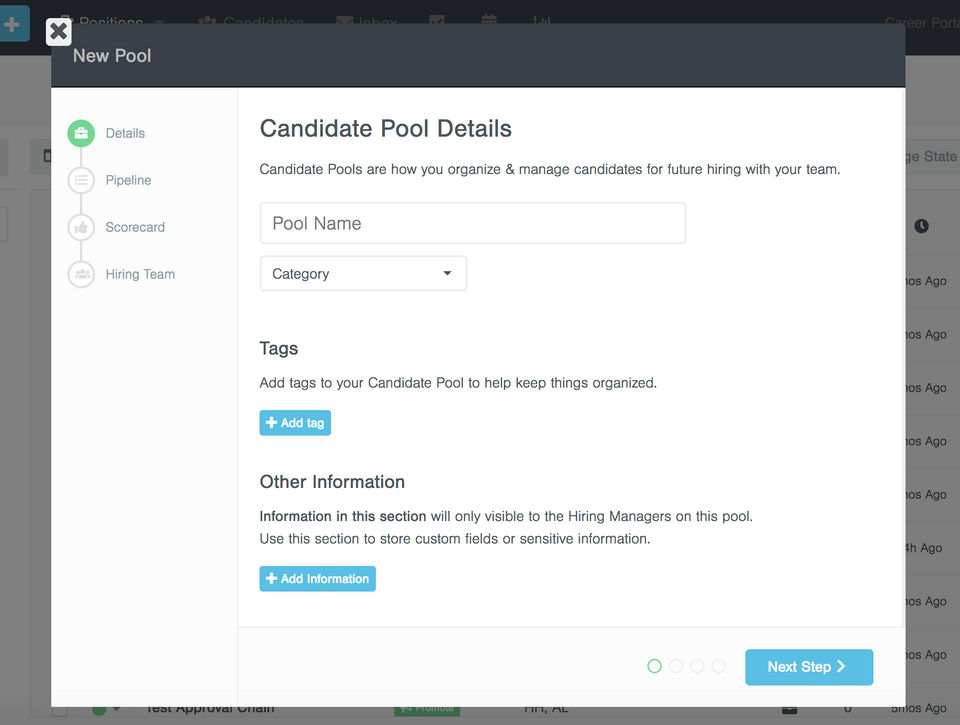Select the third step indicator dot
This screenshot has width=960, height=725.
[697, 666]
